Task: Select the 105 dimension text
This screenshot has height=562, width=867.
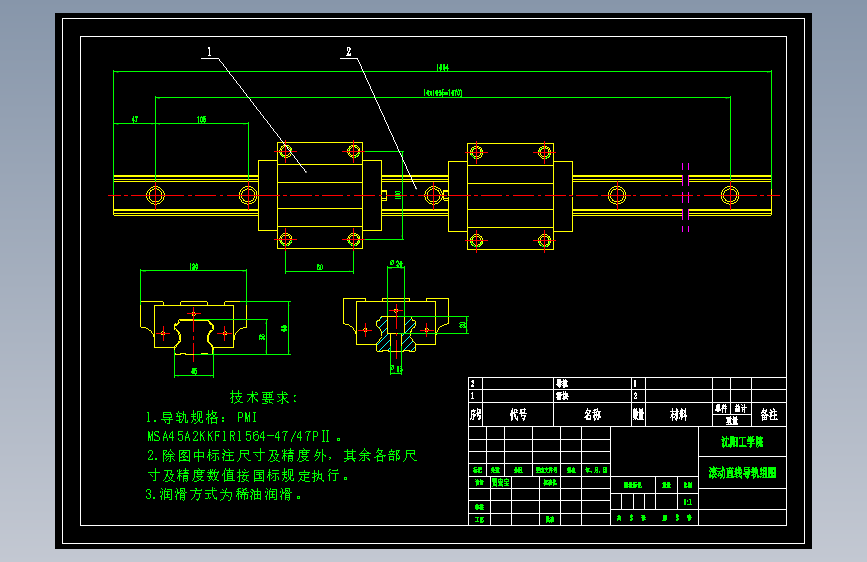Action: (x=201, y=119)
